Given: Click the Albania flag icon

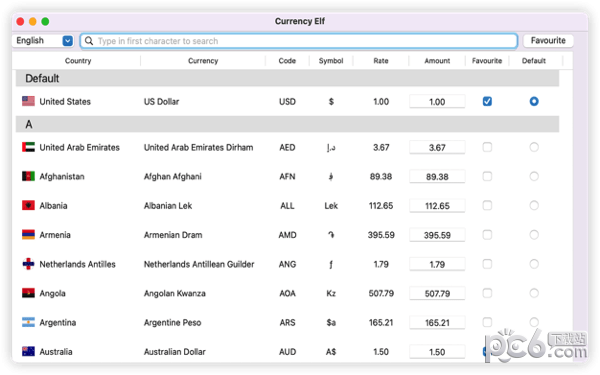Looking at the screenshot, I should [x=28, y=205].
